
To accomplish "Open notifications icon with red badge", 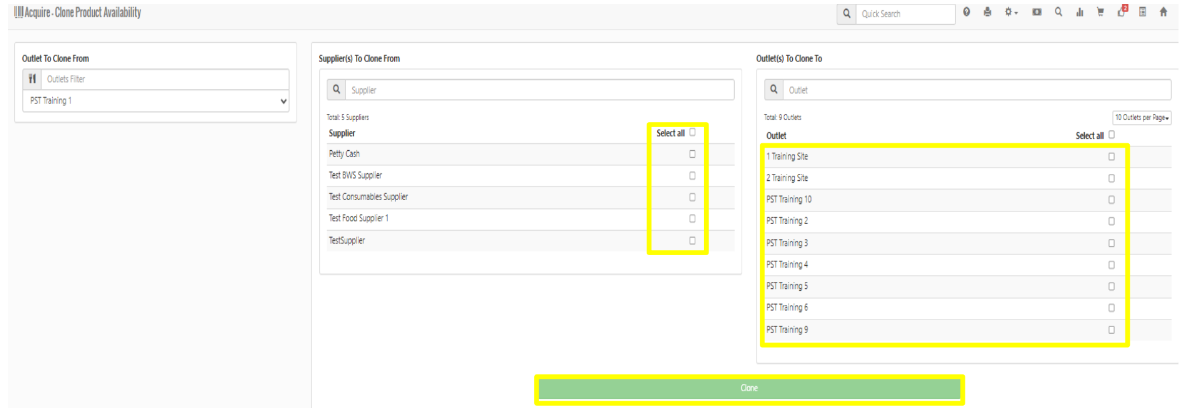I will [1122, 12].
